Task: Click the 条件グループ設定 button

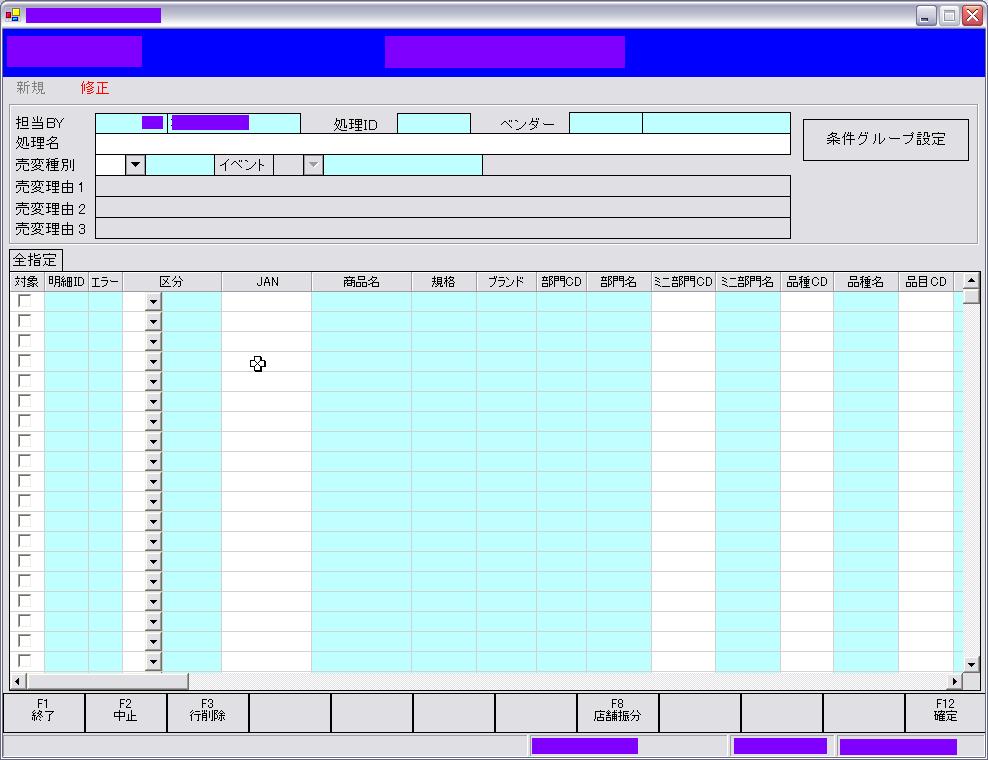Action: [885, 139]
